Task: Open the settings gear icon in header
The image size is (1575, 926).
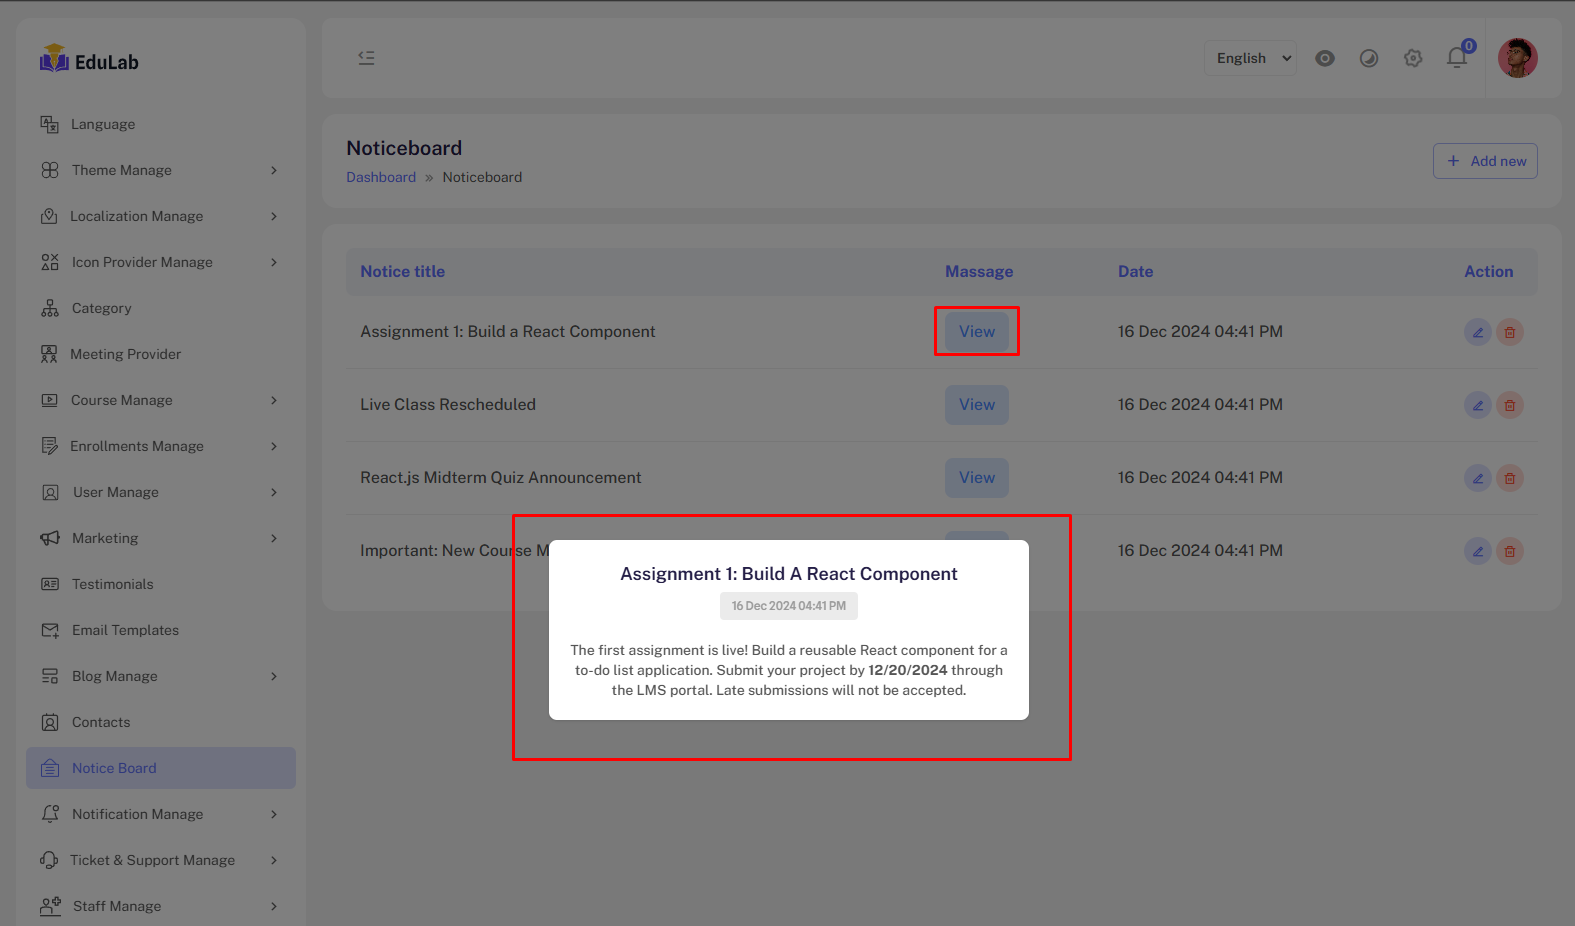Action: 1412,58
